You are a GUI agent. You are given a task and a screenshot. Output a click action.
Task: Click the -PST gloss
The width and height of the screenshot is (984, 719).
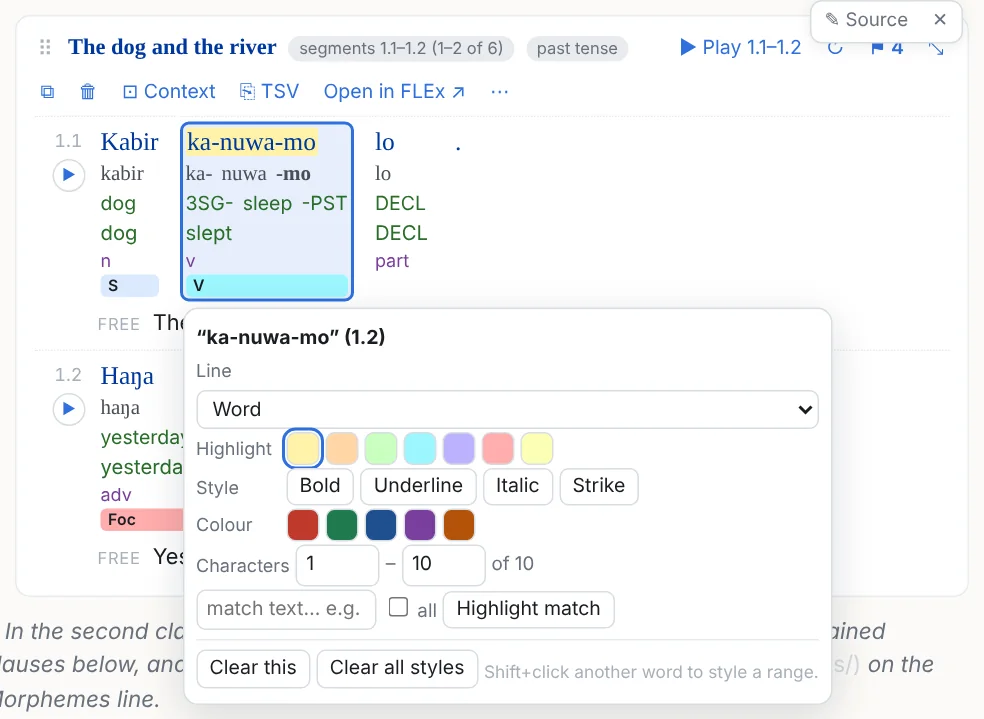tap(324, 204)
